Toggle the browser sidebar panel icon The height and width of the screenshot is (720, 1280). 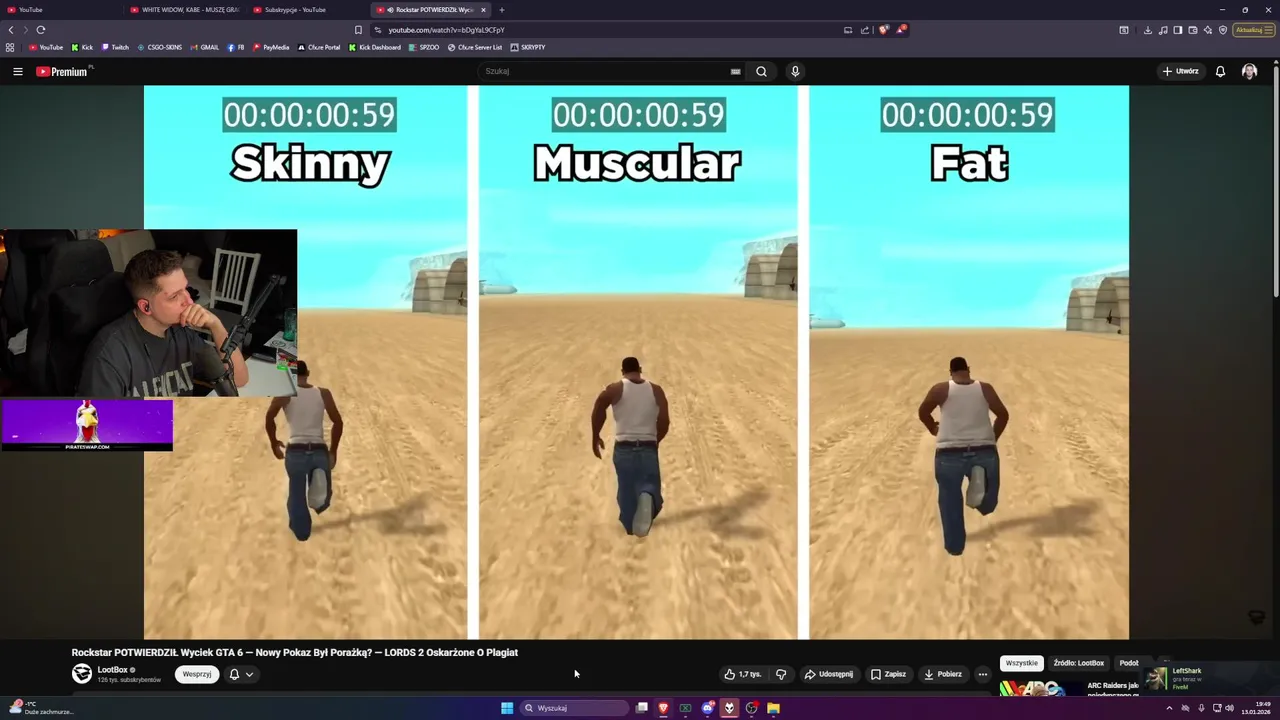[x=1177, y=30]
